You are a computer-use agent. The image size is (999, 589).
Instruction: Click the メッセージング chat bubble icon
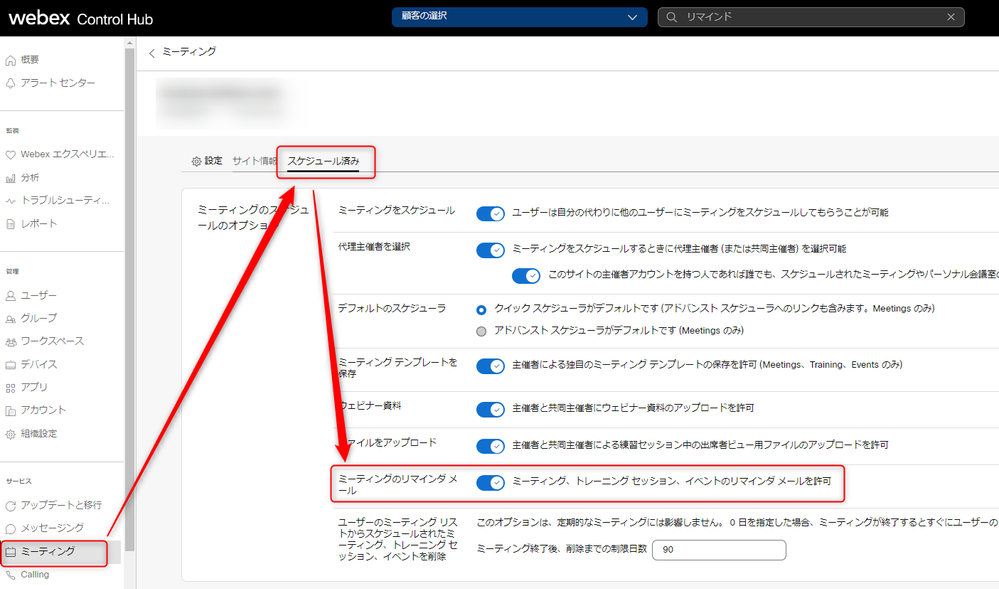tap(10, 529)
